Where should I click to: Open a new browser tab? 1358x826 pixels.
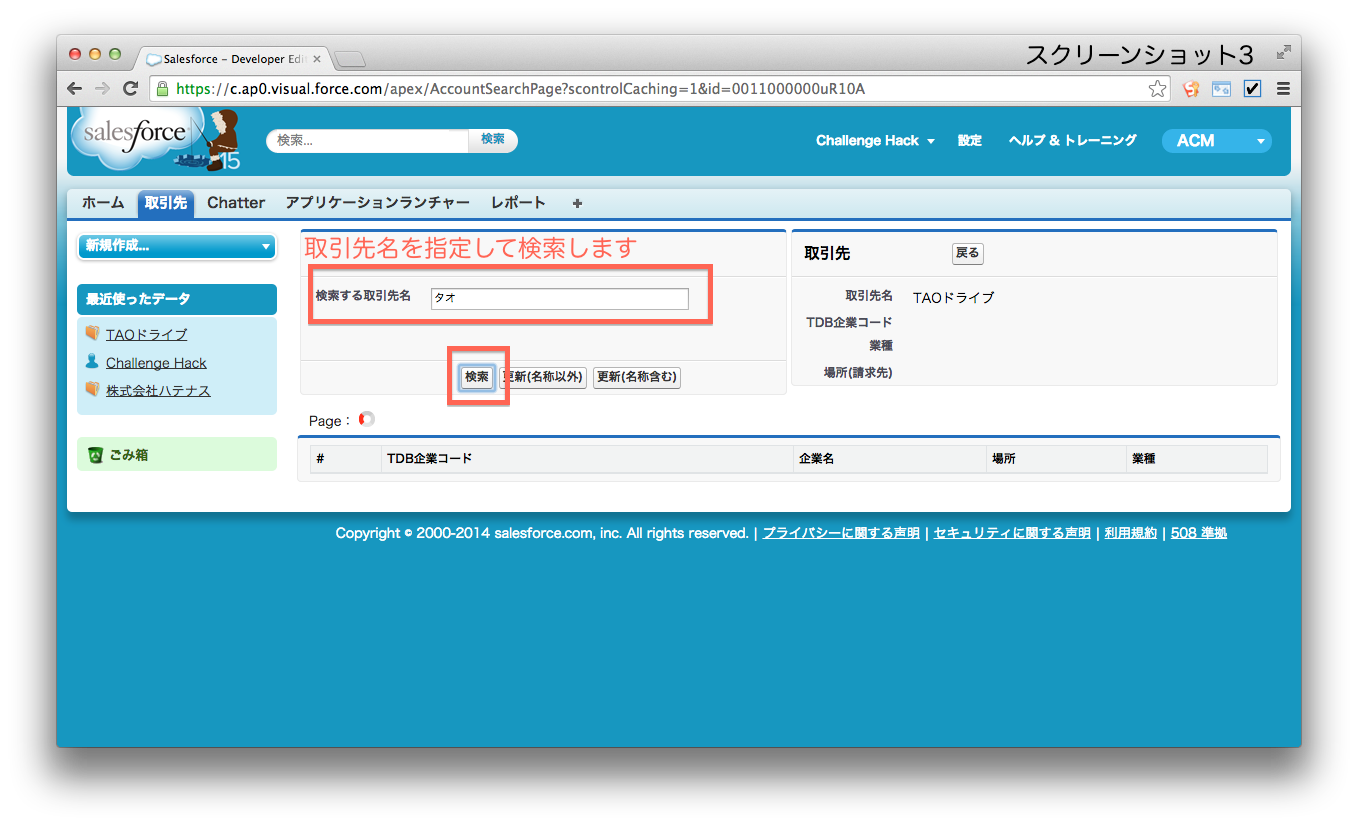click(350, 59)
